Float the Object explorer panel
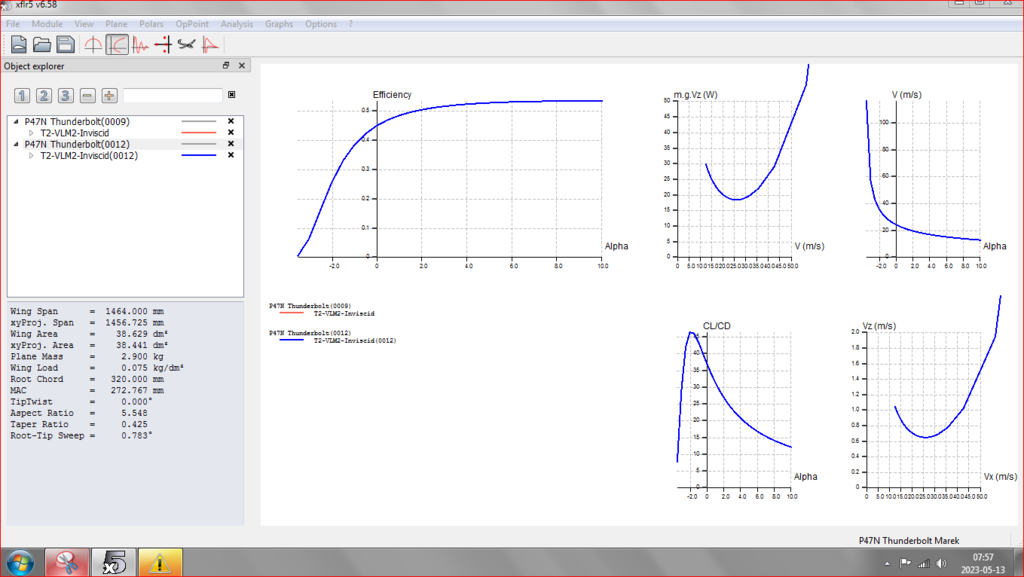This screenshot has height=577, width=1024. 226,66
